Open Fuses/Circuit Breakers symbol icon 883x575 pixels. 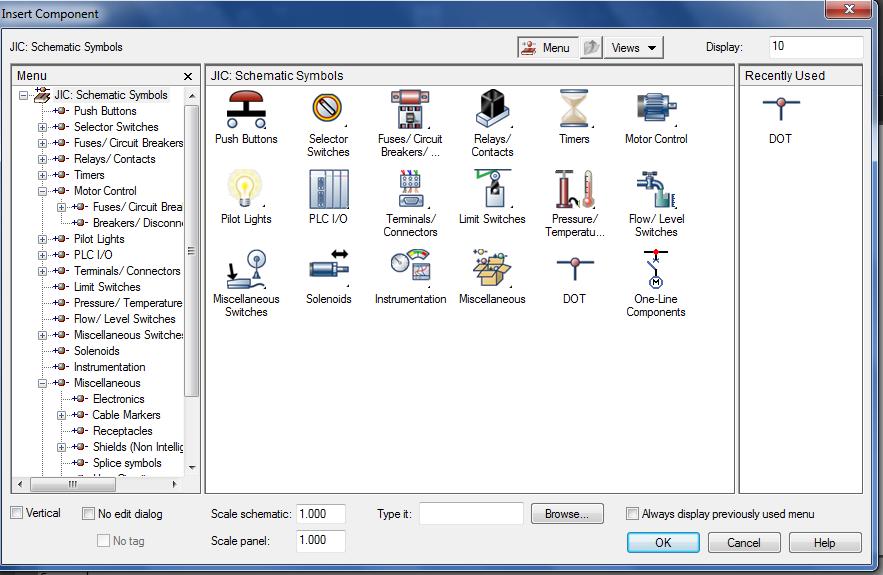pyautogui.click(x=410, y=108)
